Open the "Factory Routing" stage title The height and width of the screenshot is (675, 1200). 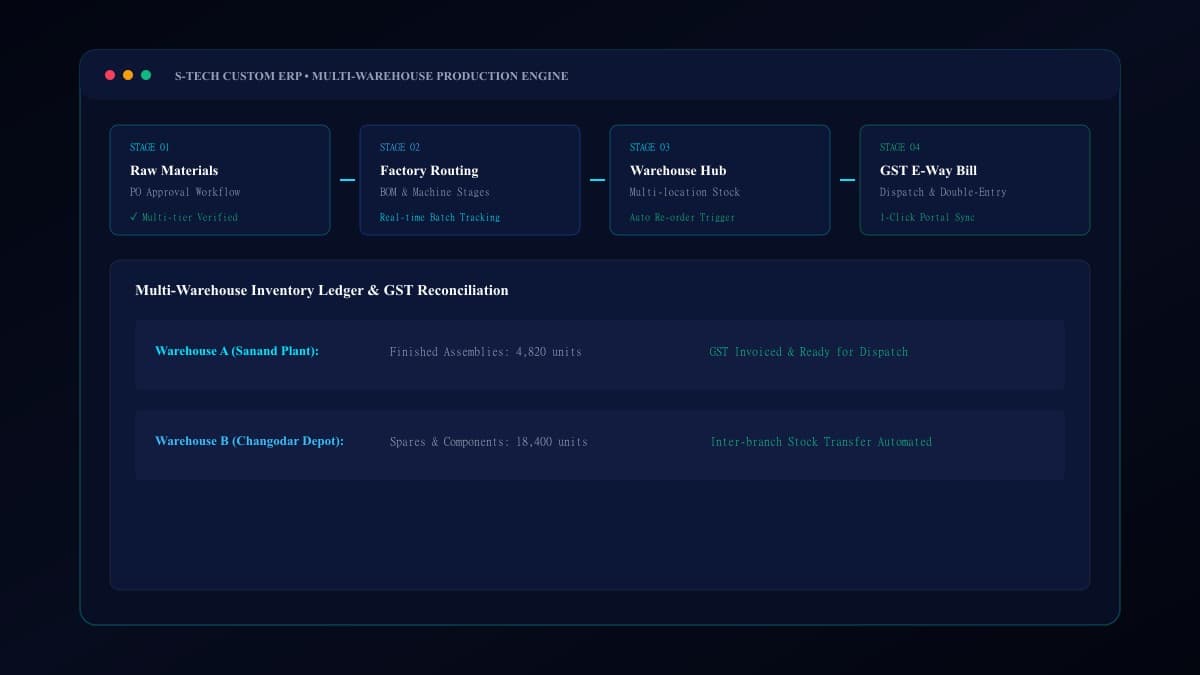429,170
